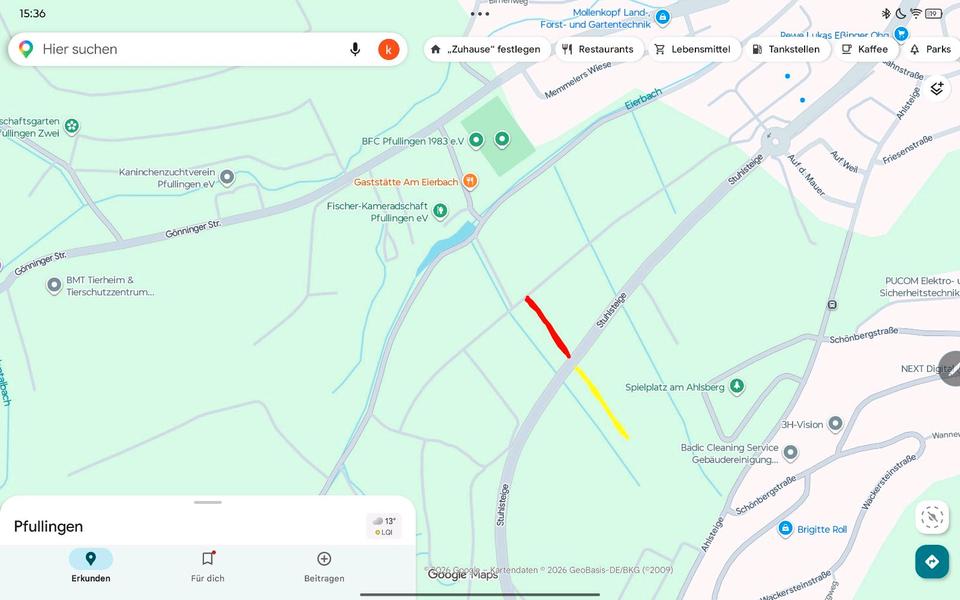Select the Spielplatz am Ahlsberg pin
The height and width of the screenshot is (600, 960).
click(x=737, y=386)
